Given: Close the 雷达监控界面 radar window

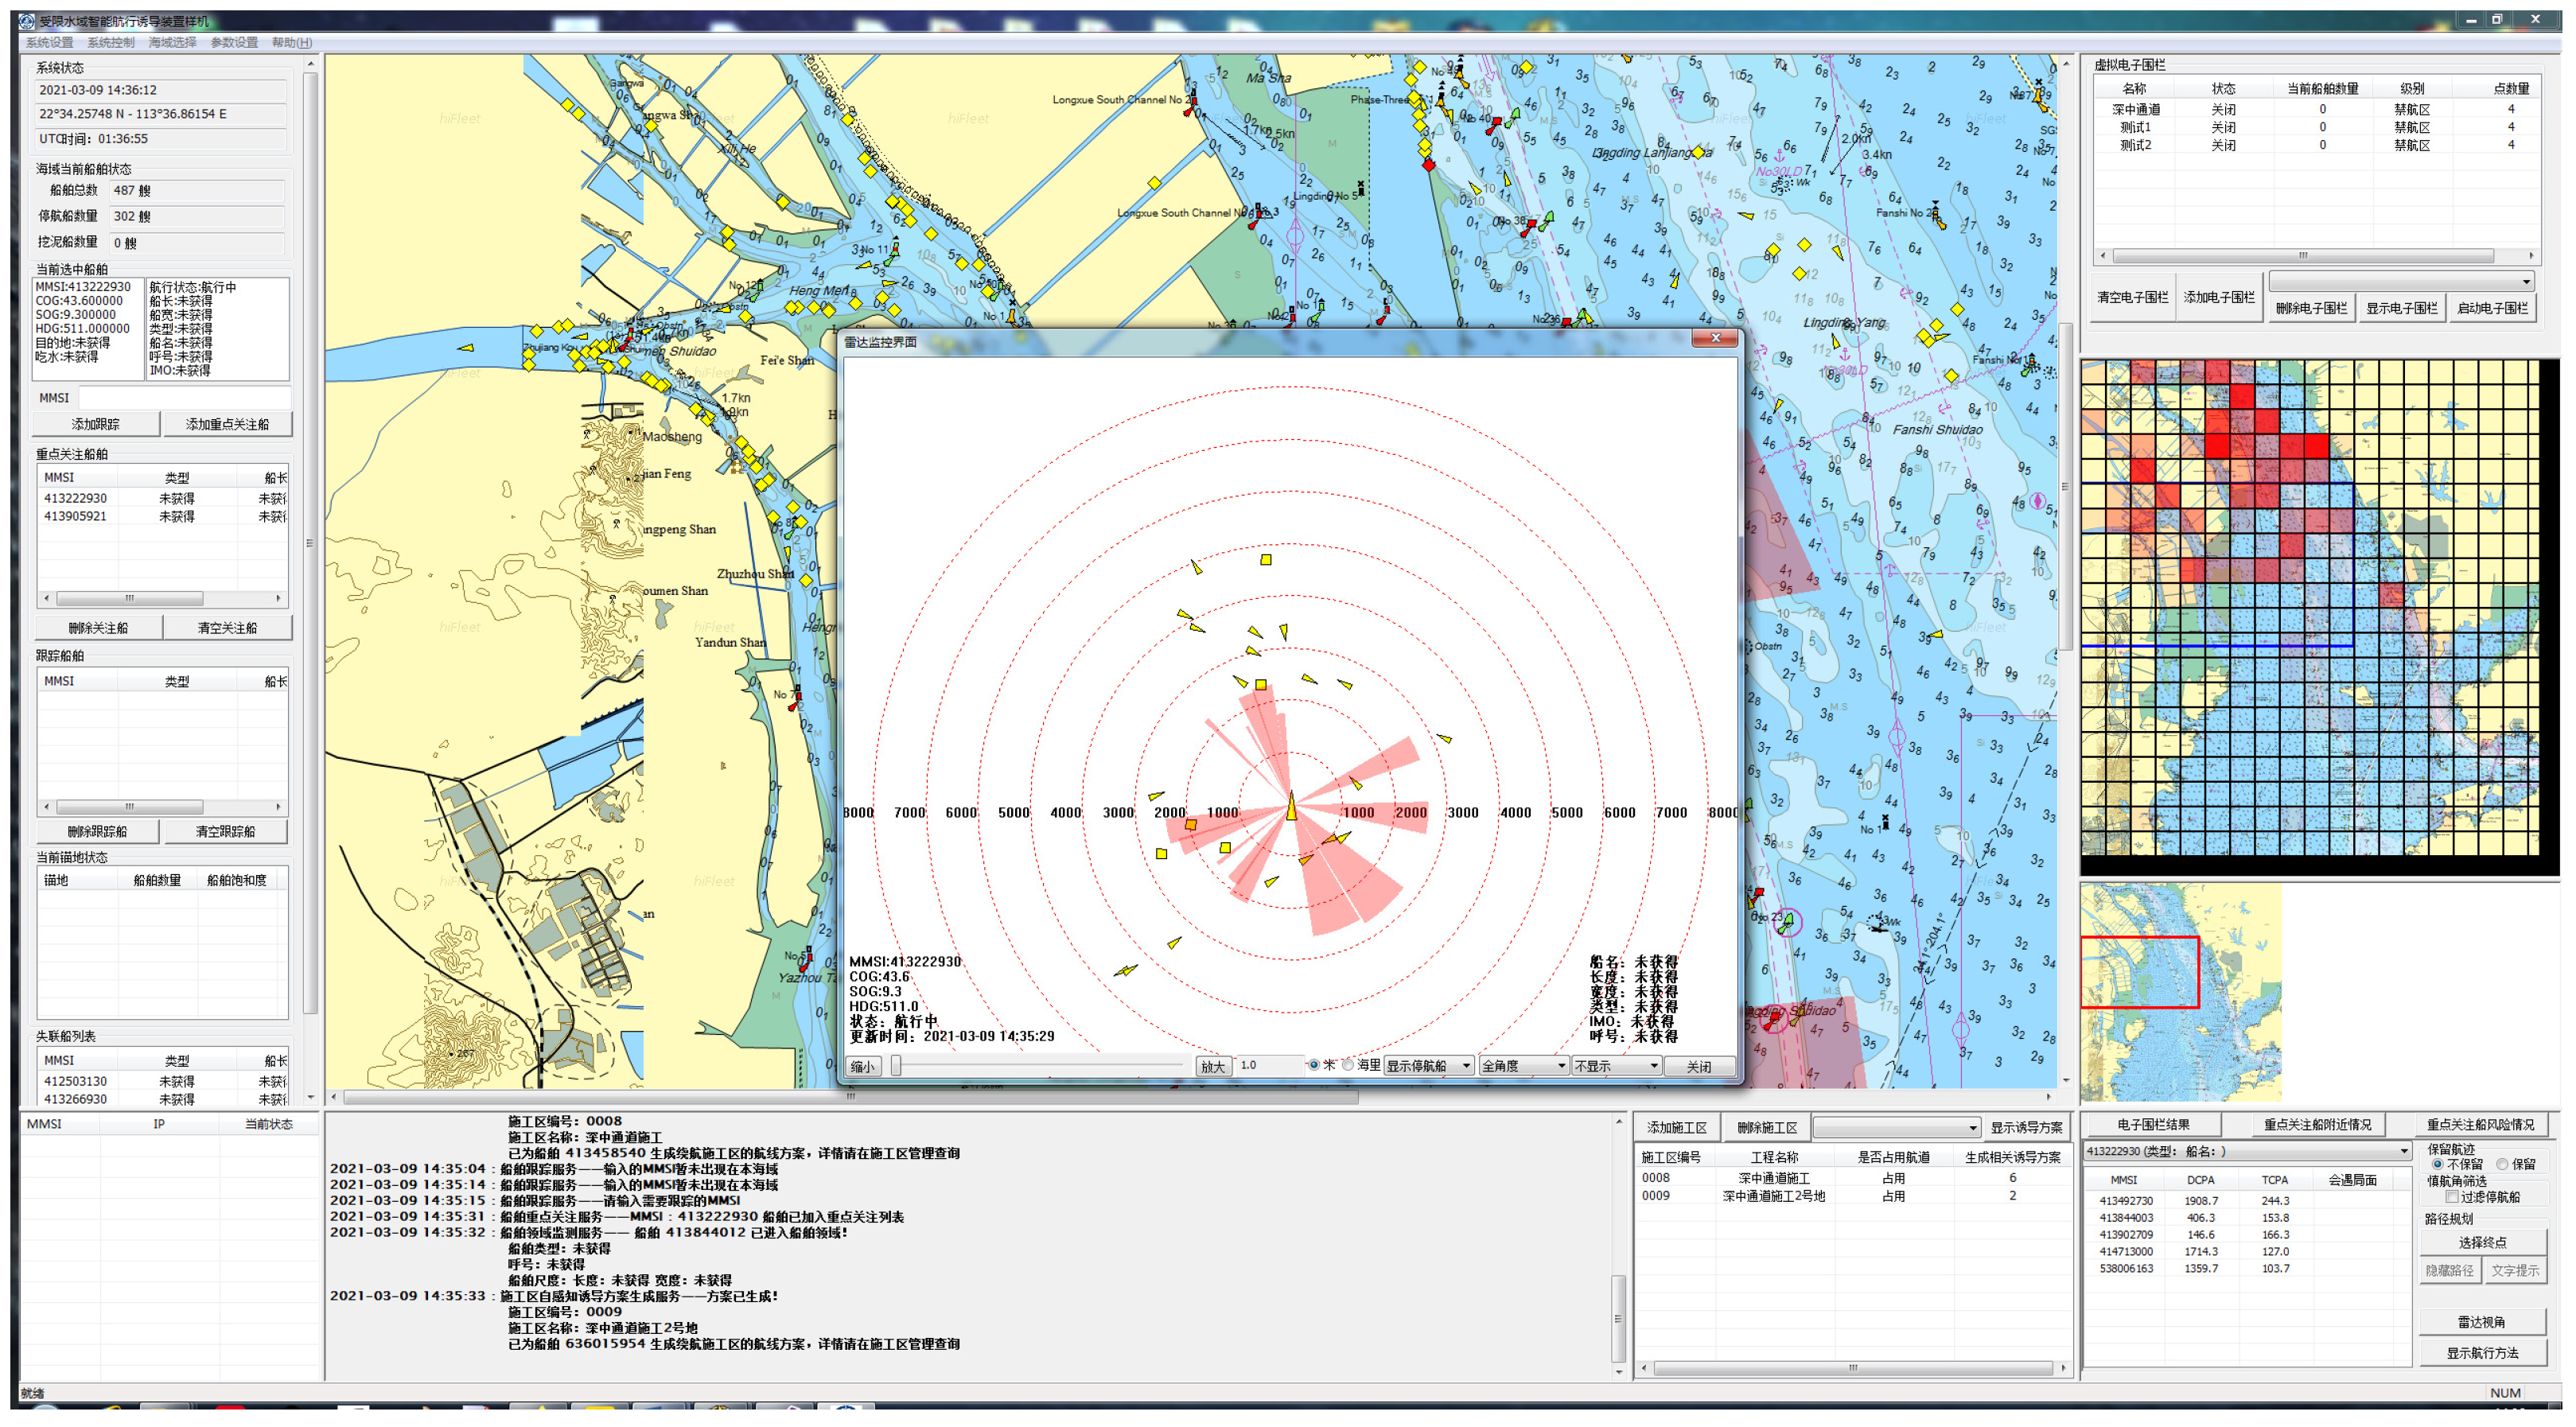Looking at the screenshot, I should coord(1715,338).
